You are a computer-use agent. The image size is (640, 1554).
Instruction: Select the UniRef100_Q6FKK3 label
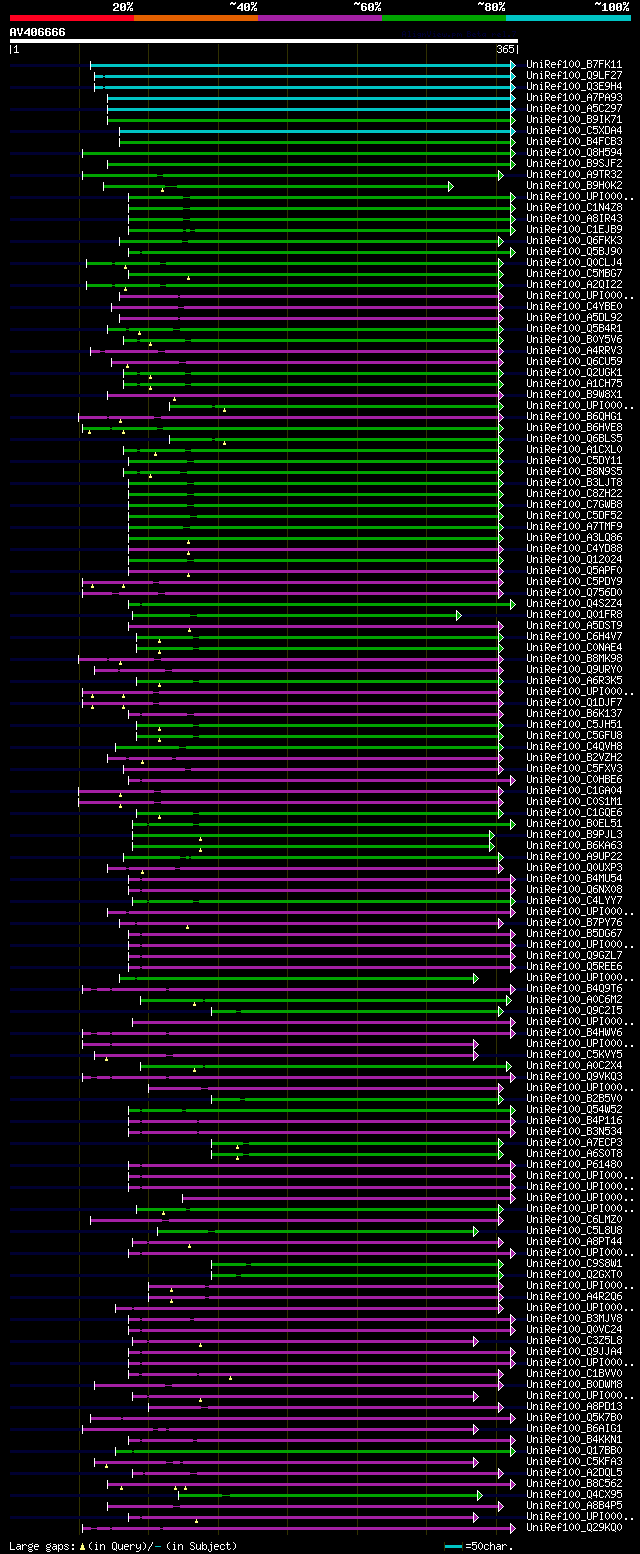point(574,240)
